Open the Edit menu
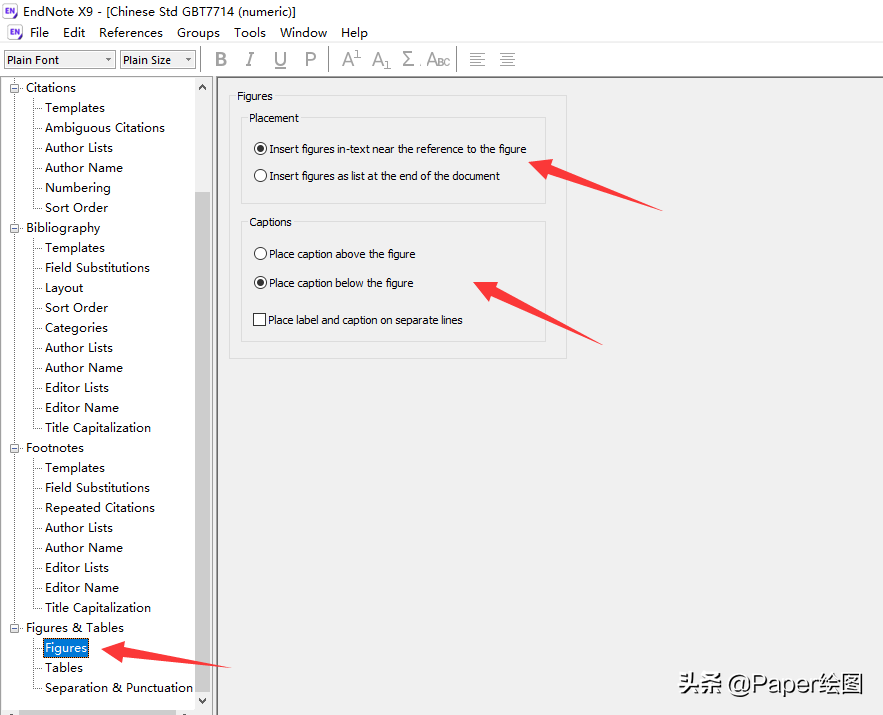The width and height of the screenshot is (883, 715). 74,33
